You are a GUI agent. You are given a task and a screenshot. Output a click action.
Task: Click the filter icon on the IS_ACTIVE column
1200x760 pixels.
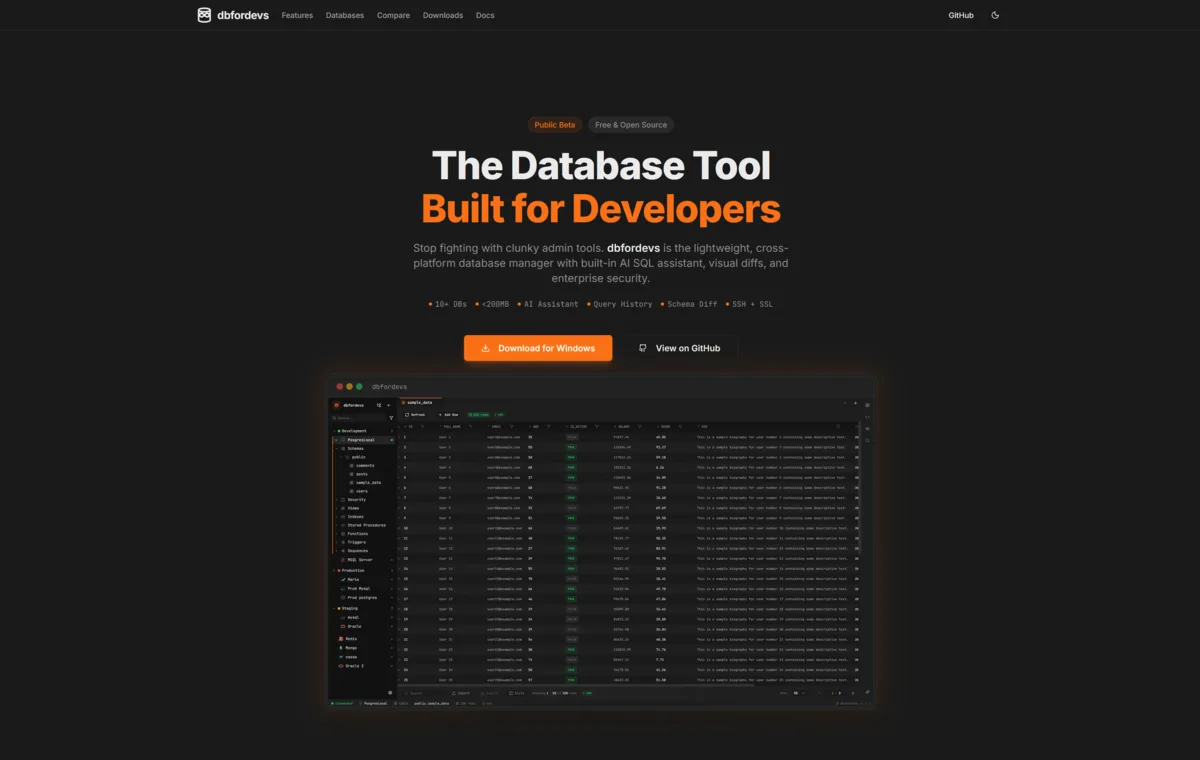click(597, 426)
